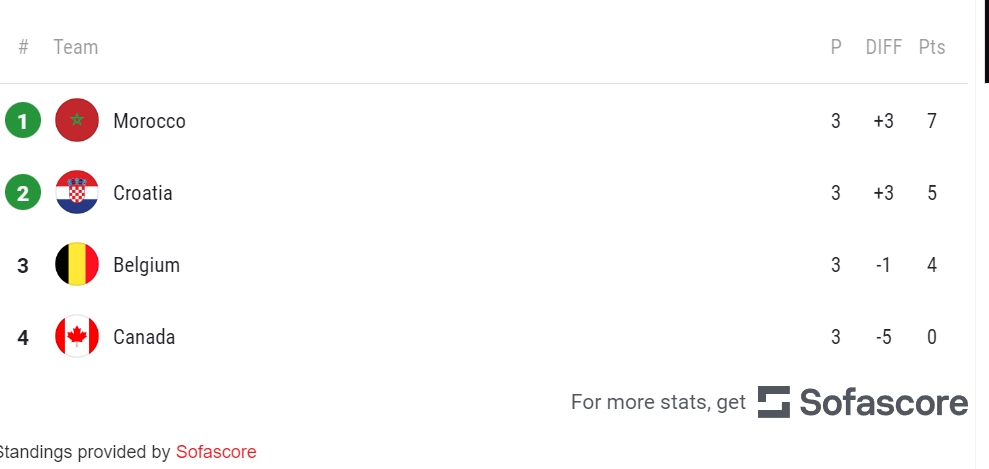Viewport: 989px width, 469px height.
Task: Click the Sofascore logo icon
Action: [773, 402]
